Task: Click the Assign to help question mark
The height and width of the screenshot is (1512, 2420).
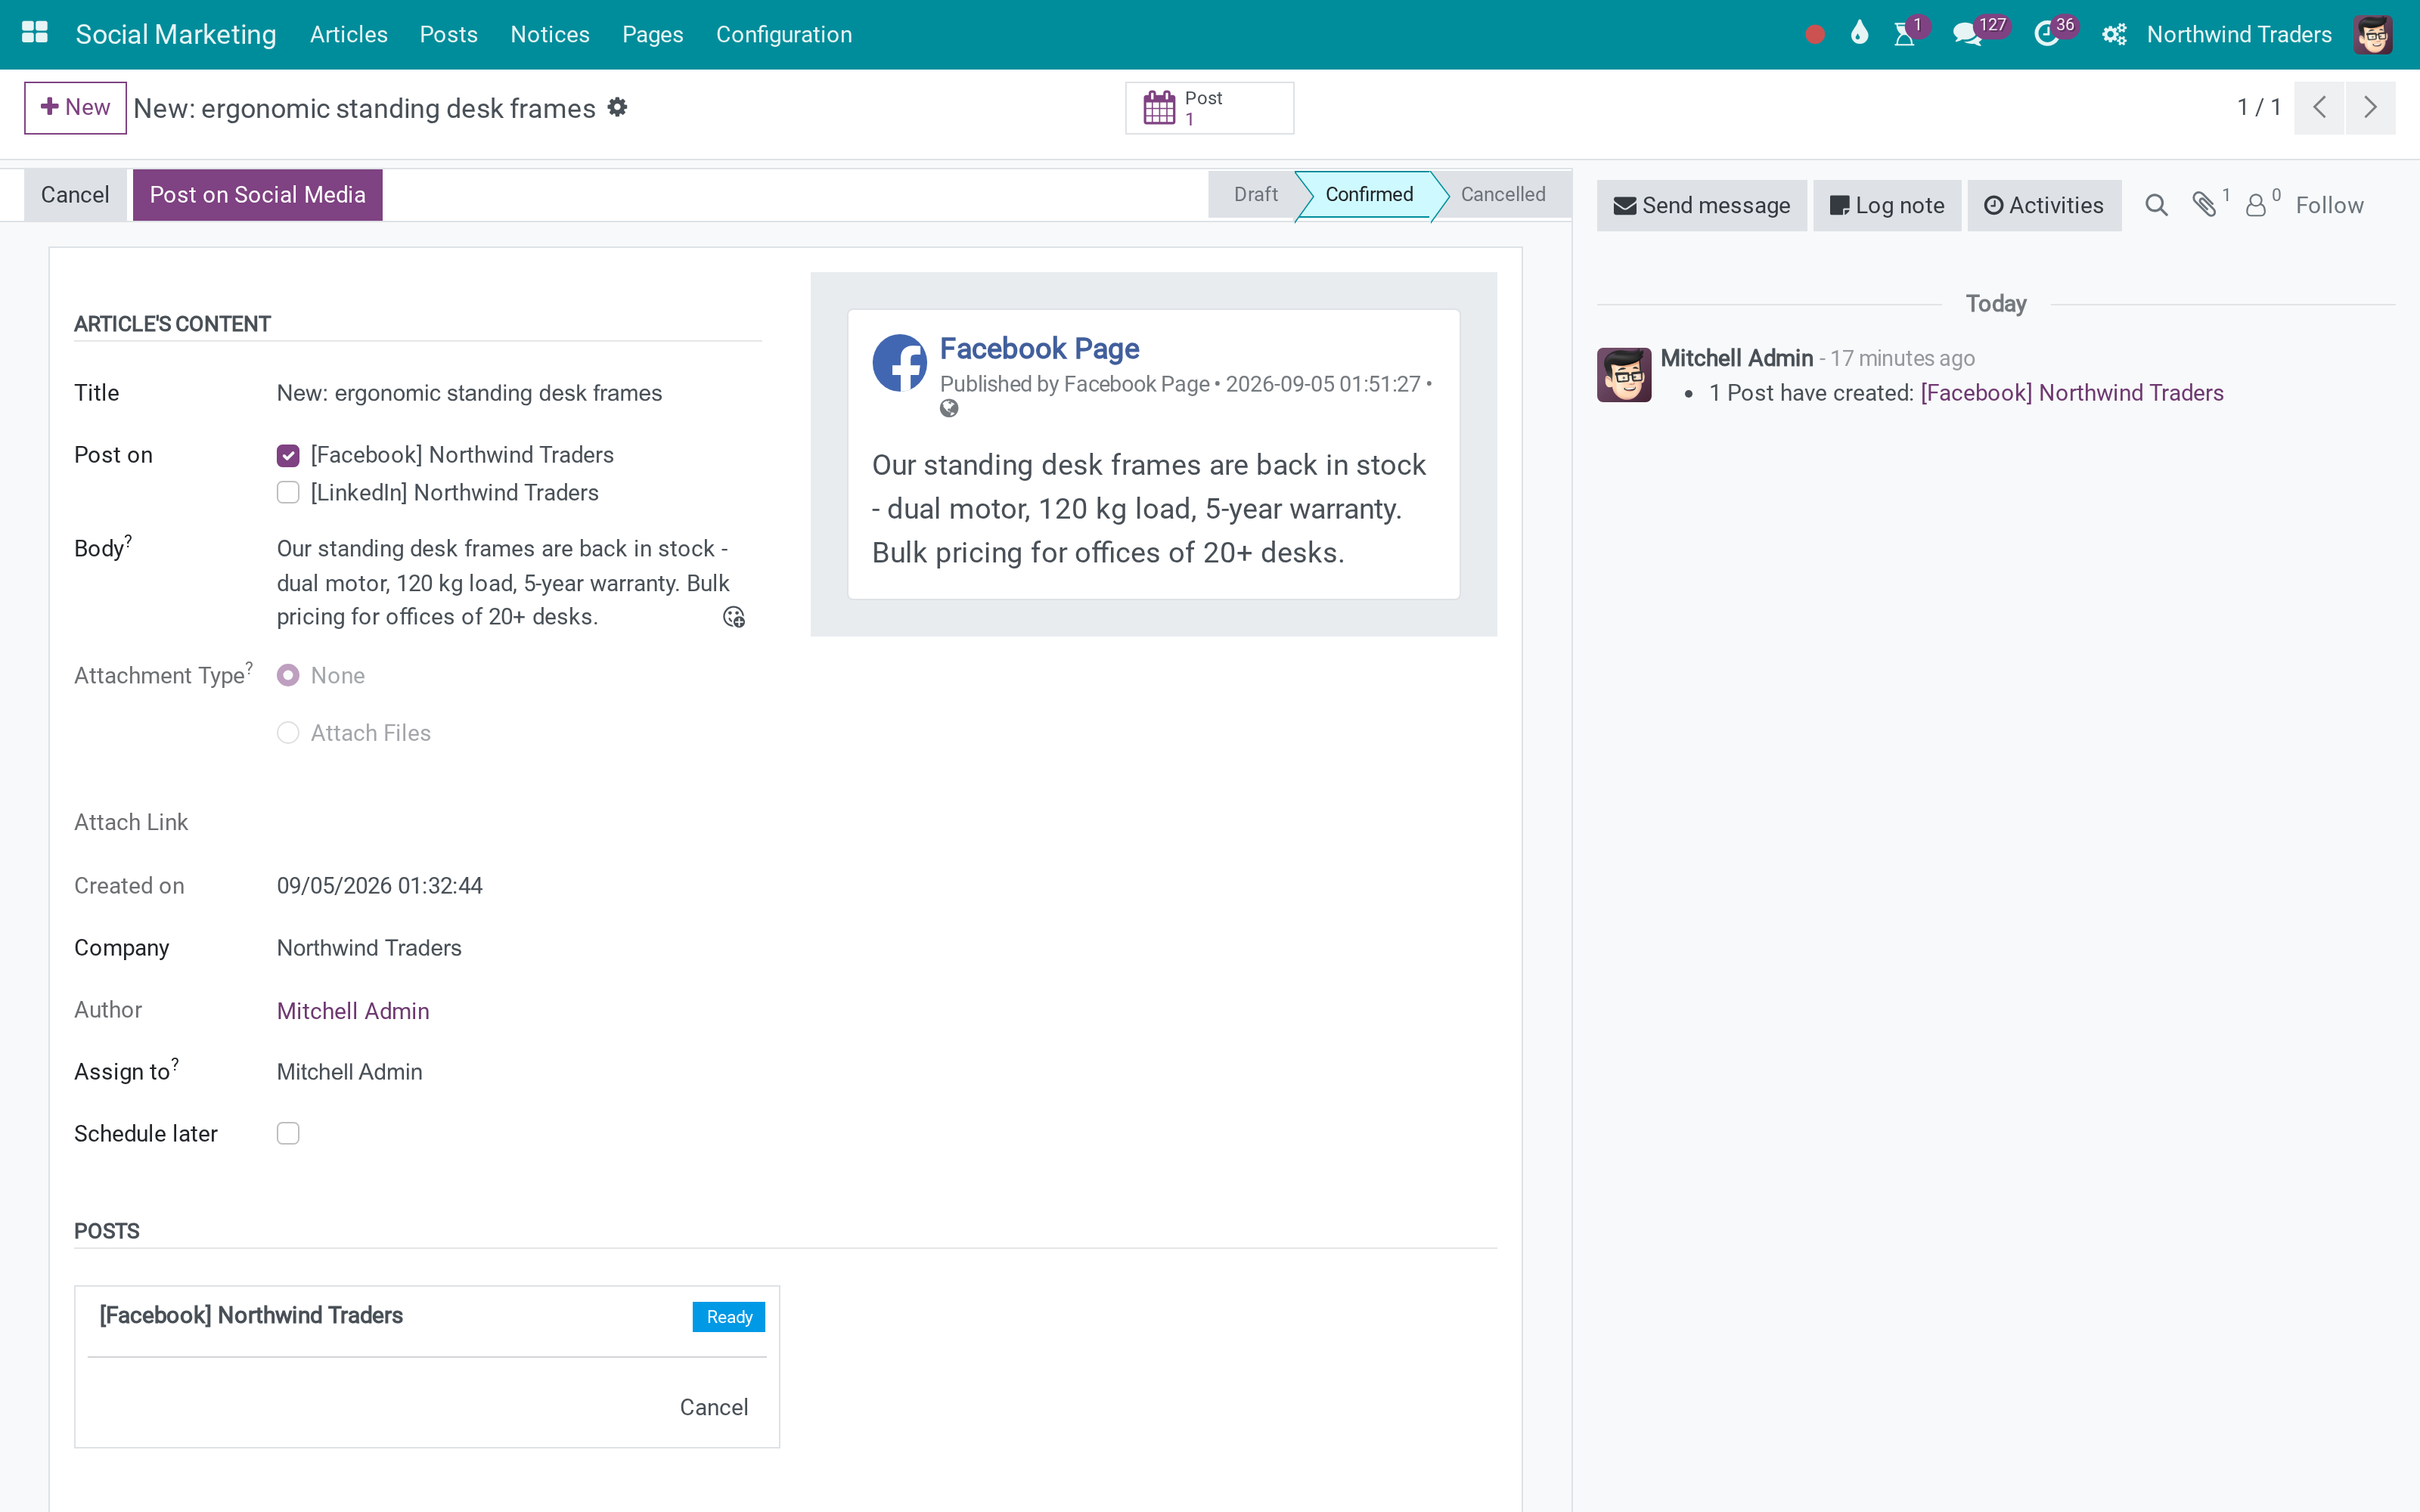Action: [x=175, y=1064]
